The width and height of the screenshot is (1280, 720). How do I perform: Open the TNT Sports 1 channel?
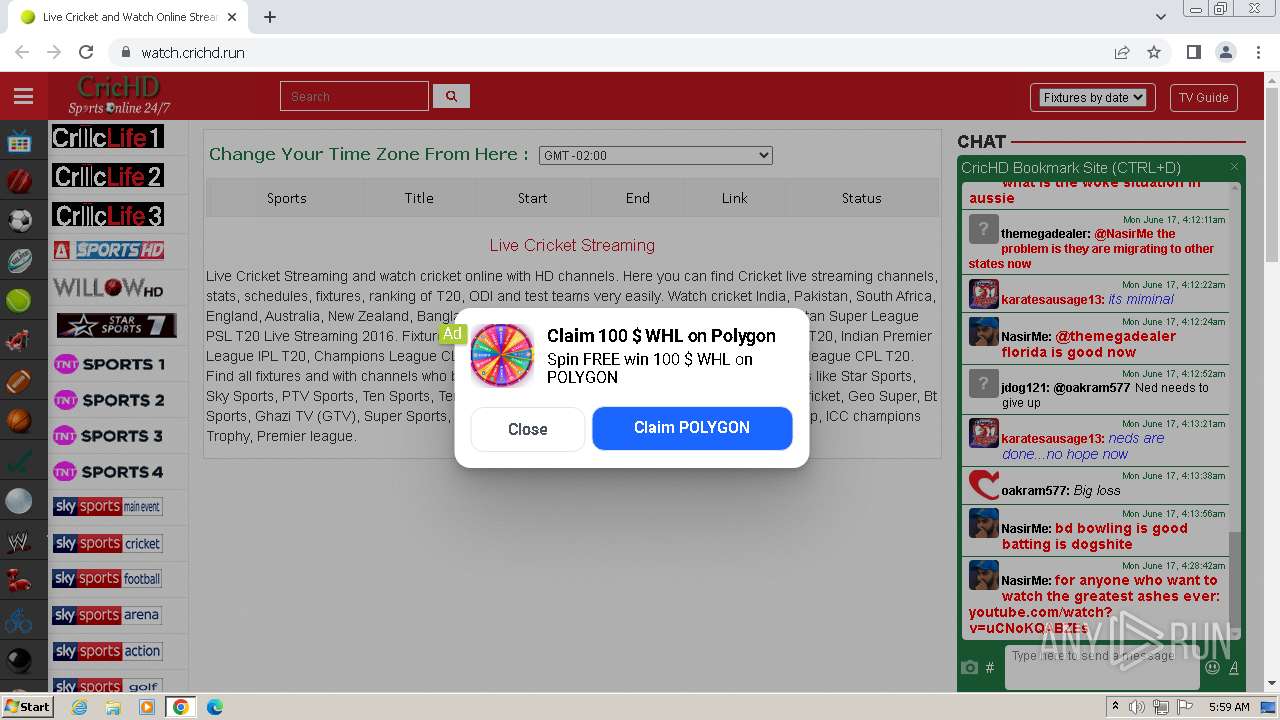click(x=108, y=364)
